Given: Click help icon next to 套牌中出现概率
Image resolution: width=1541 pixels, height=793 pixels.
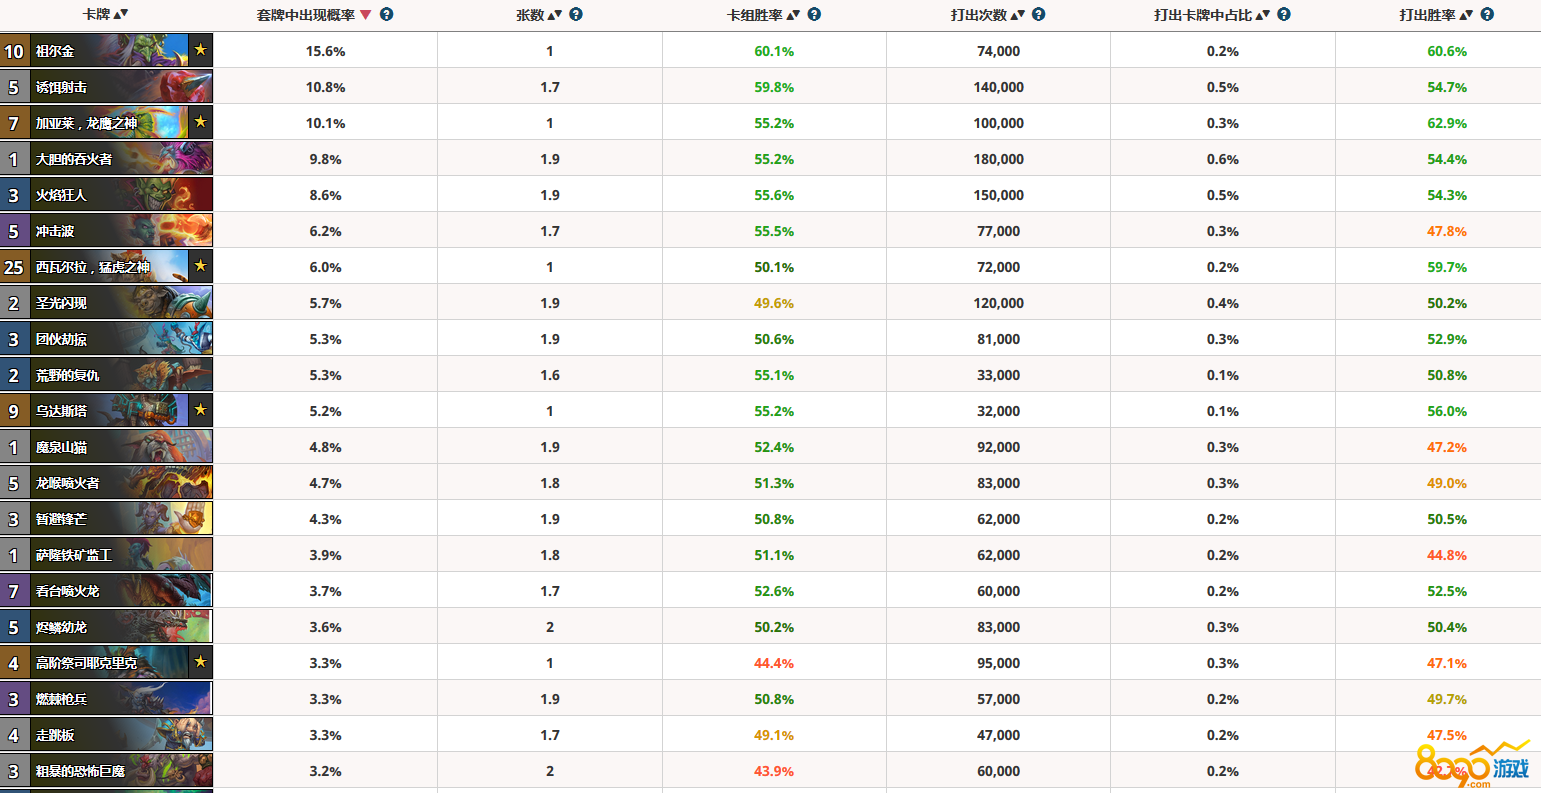Looking at the screenshot, I should click(x=387, y=15).
